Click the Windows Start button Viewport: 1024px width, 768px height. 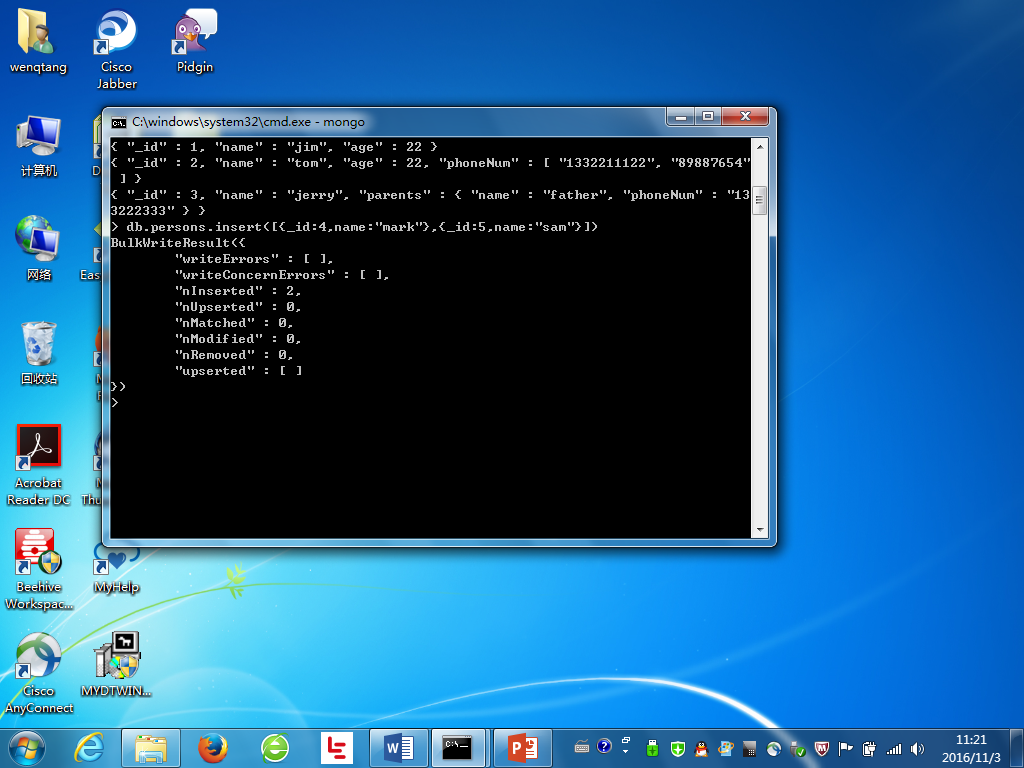26,748
